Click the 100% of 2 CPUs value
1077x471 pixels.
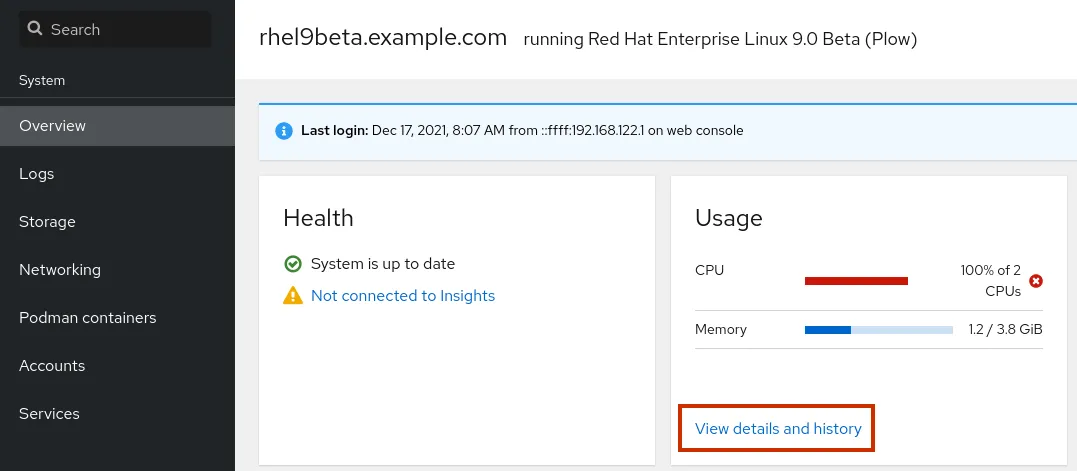point(990,281)
